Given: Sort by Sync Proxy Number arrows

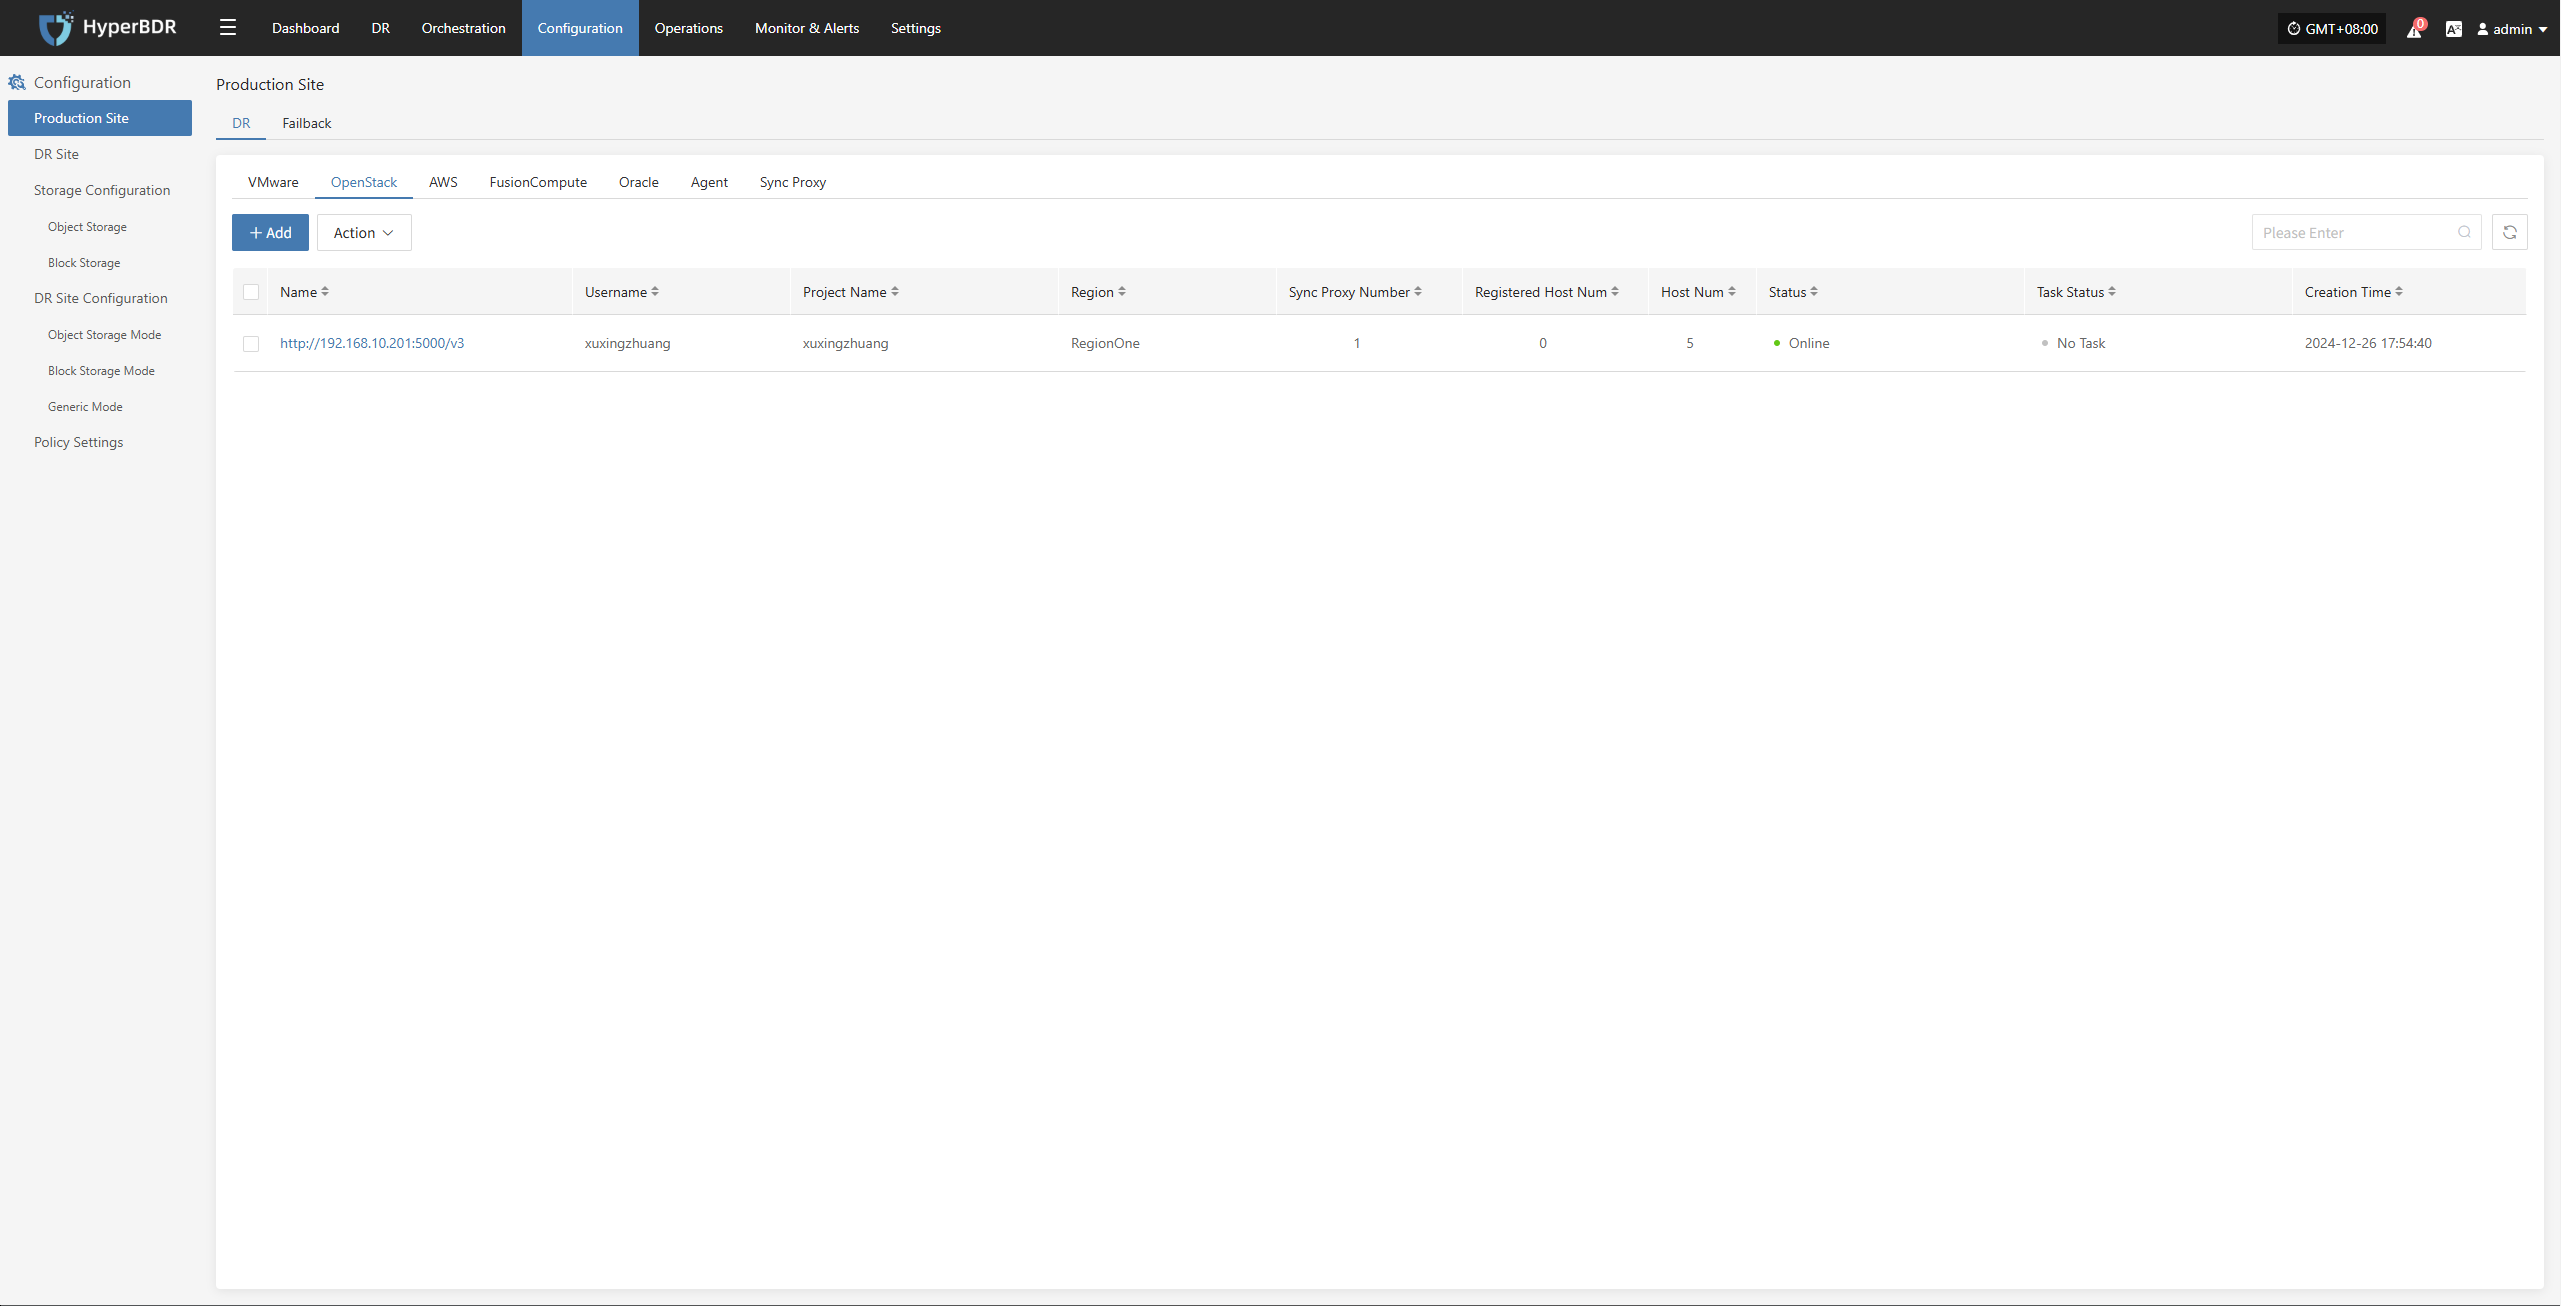Looking at the screenshot, I should tap(1418, 292).
